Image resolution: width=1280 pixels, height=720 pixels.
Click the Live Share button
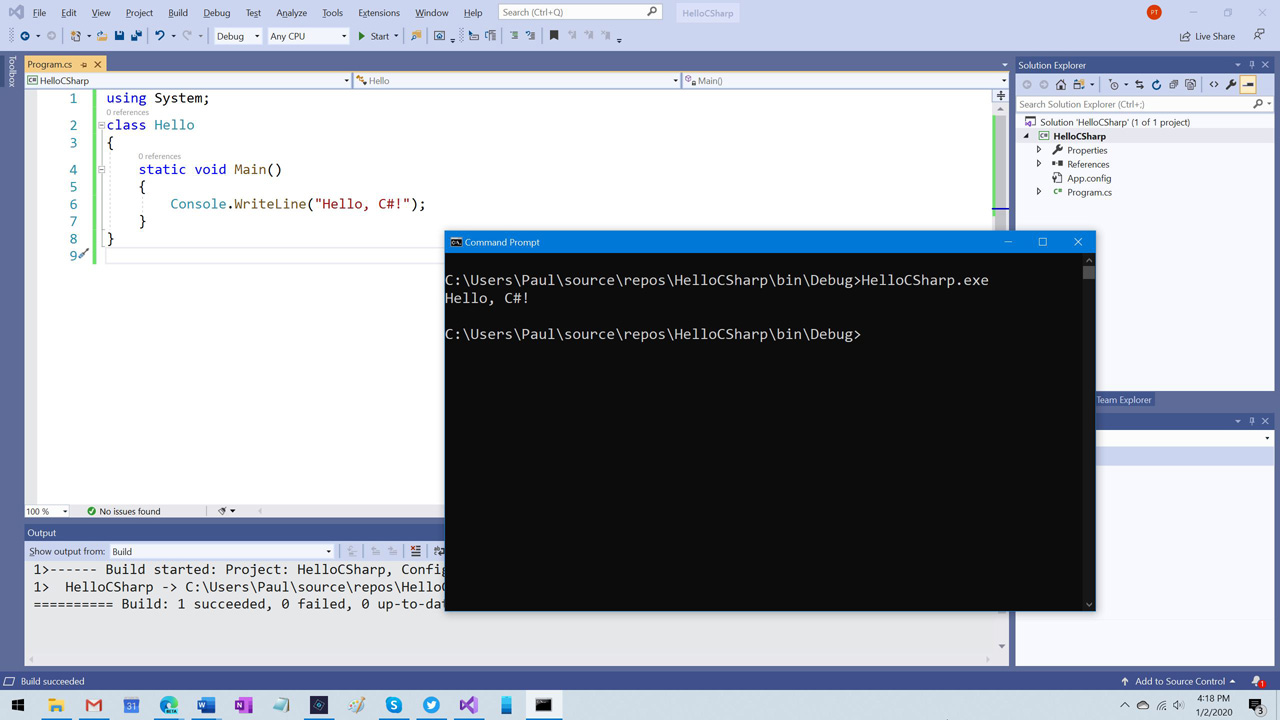(1207, 36)
